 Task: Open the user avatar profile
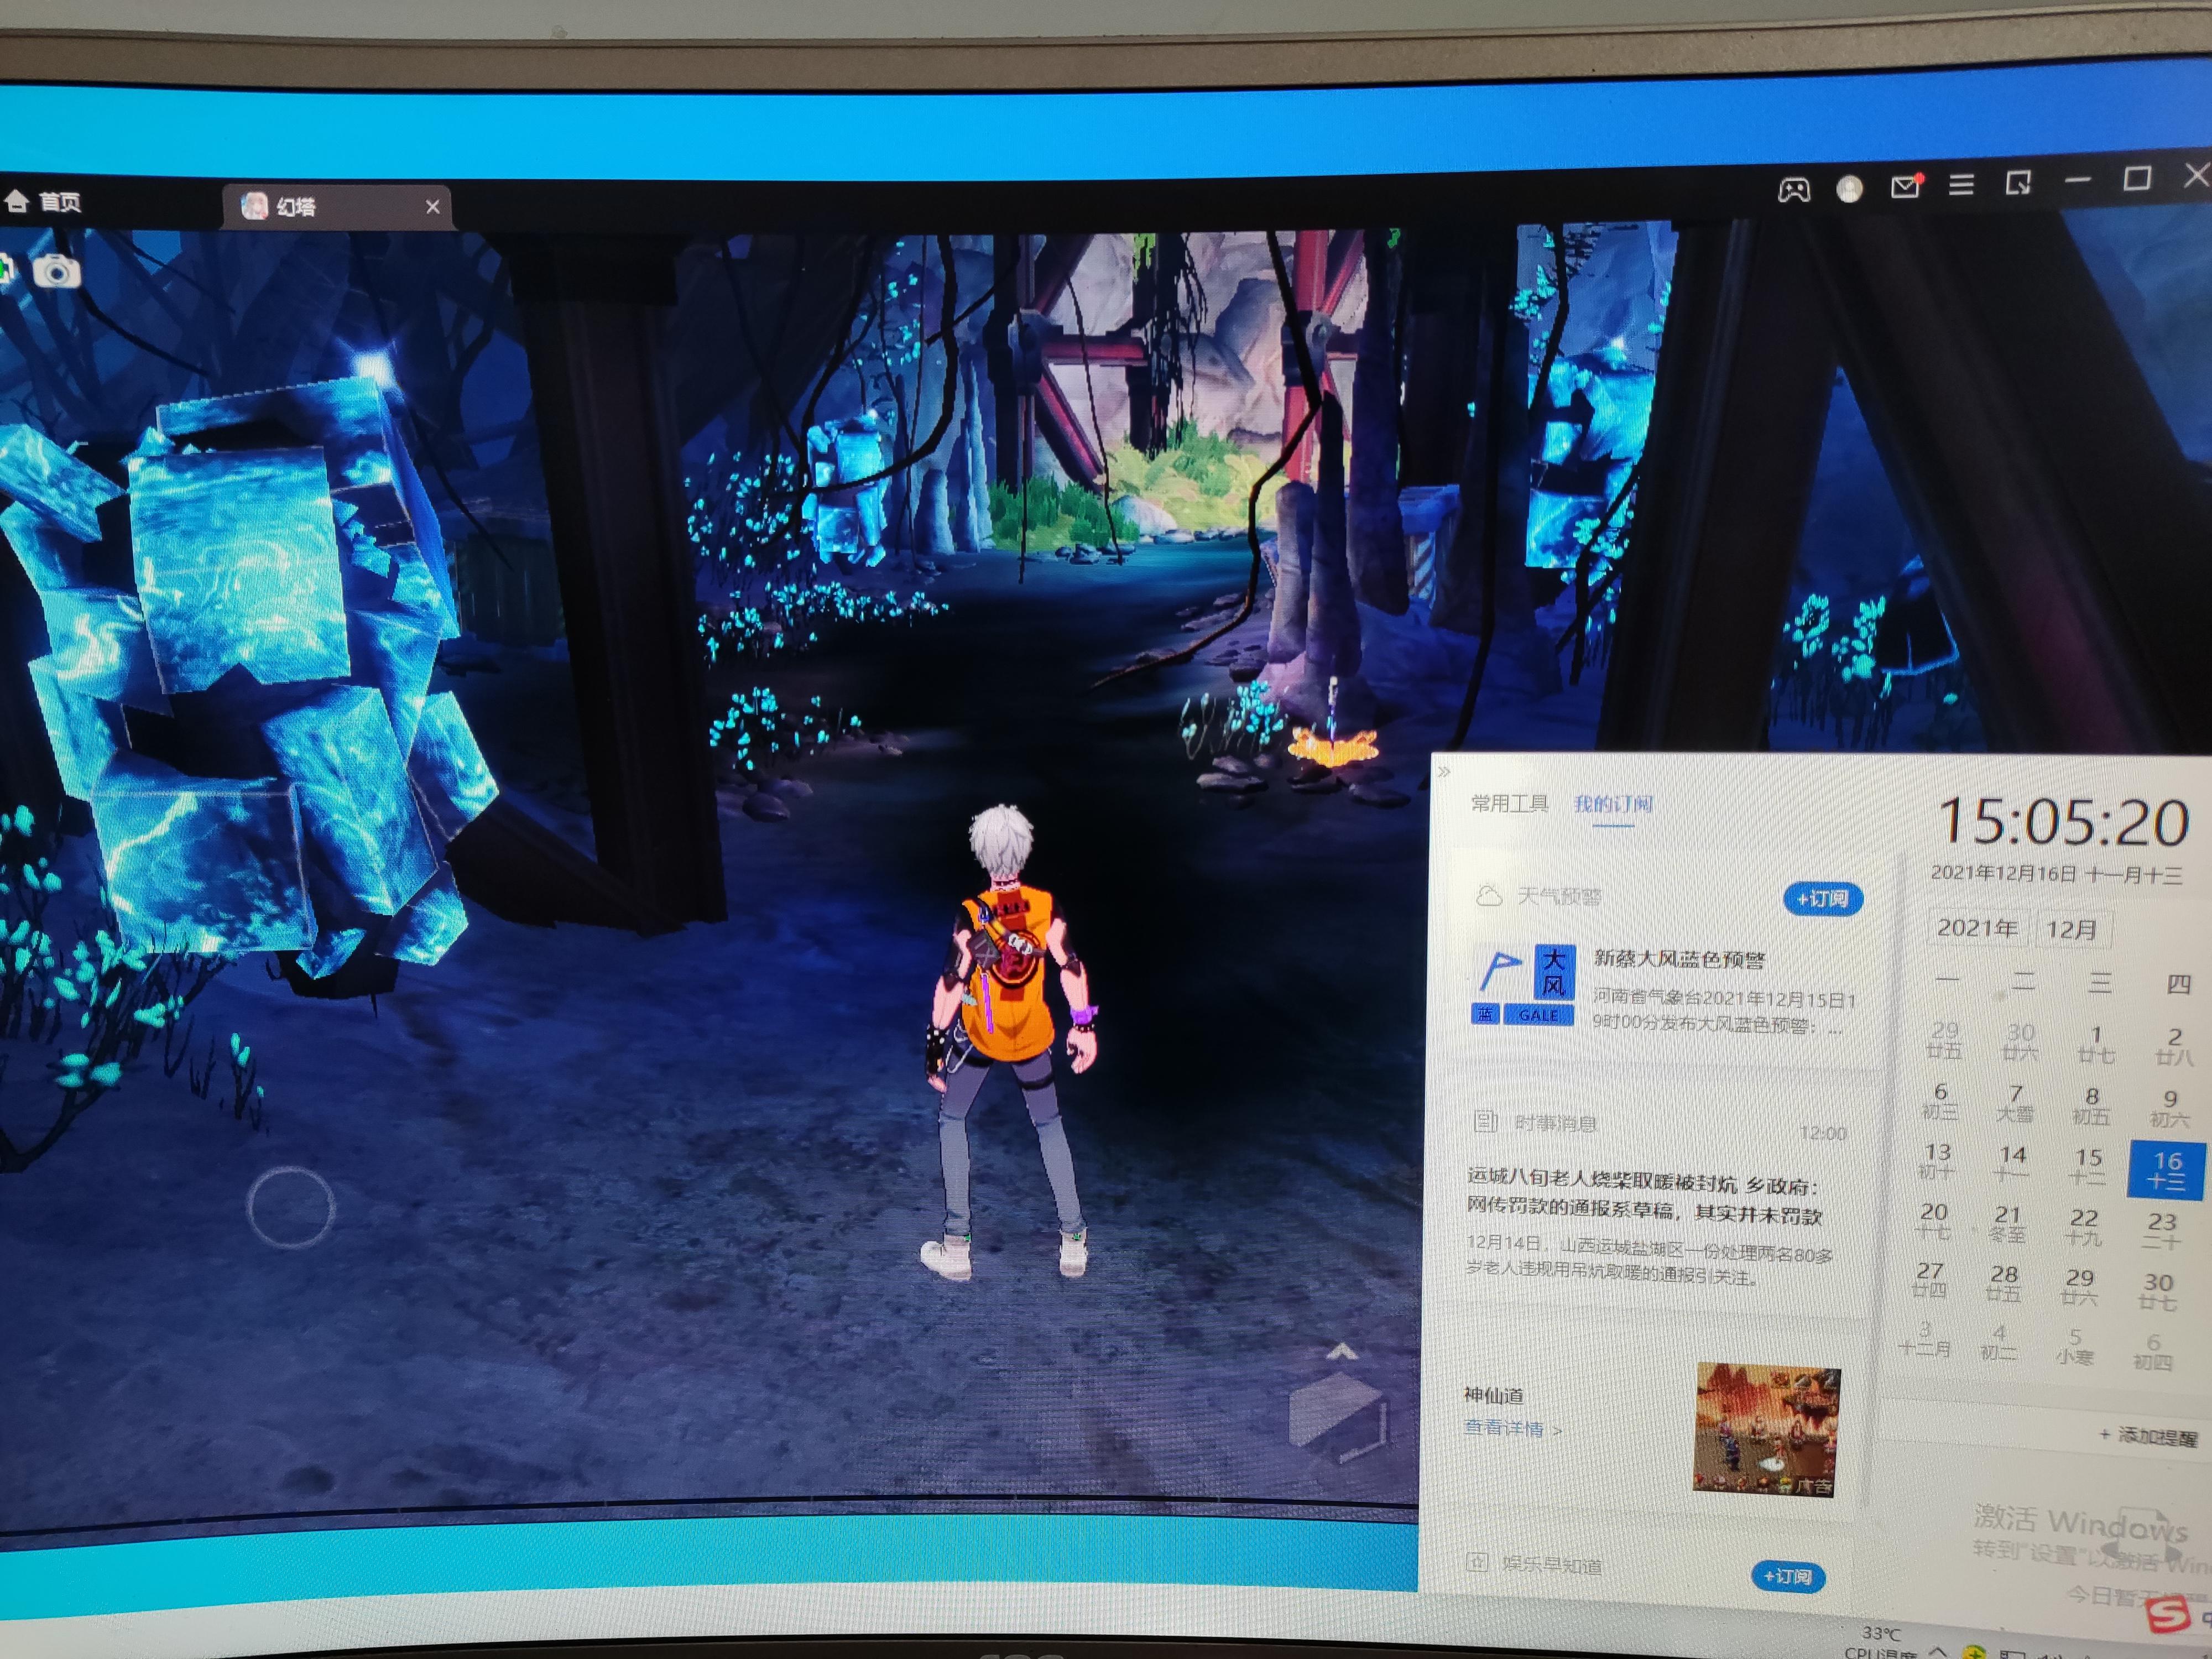coord(1849,188)
